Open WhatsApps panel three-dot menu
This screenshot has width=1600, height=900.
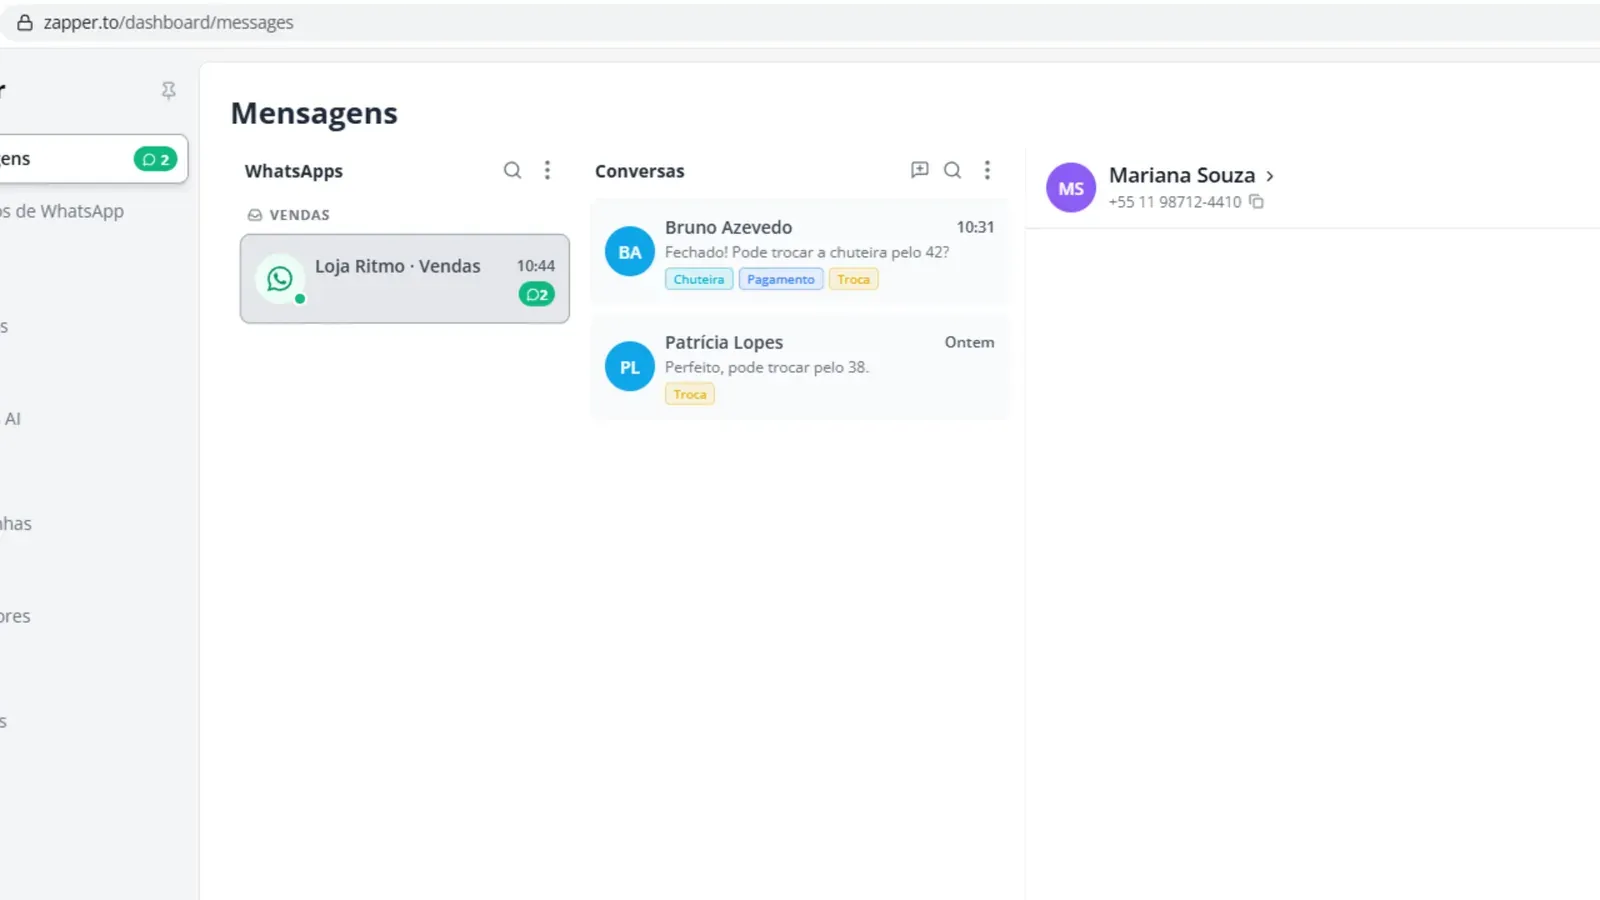click(547, 170)
